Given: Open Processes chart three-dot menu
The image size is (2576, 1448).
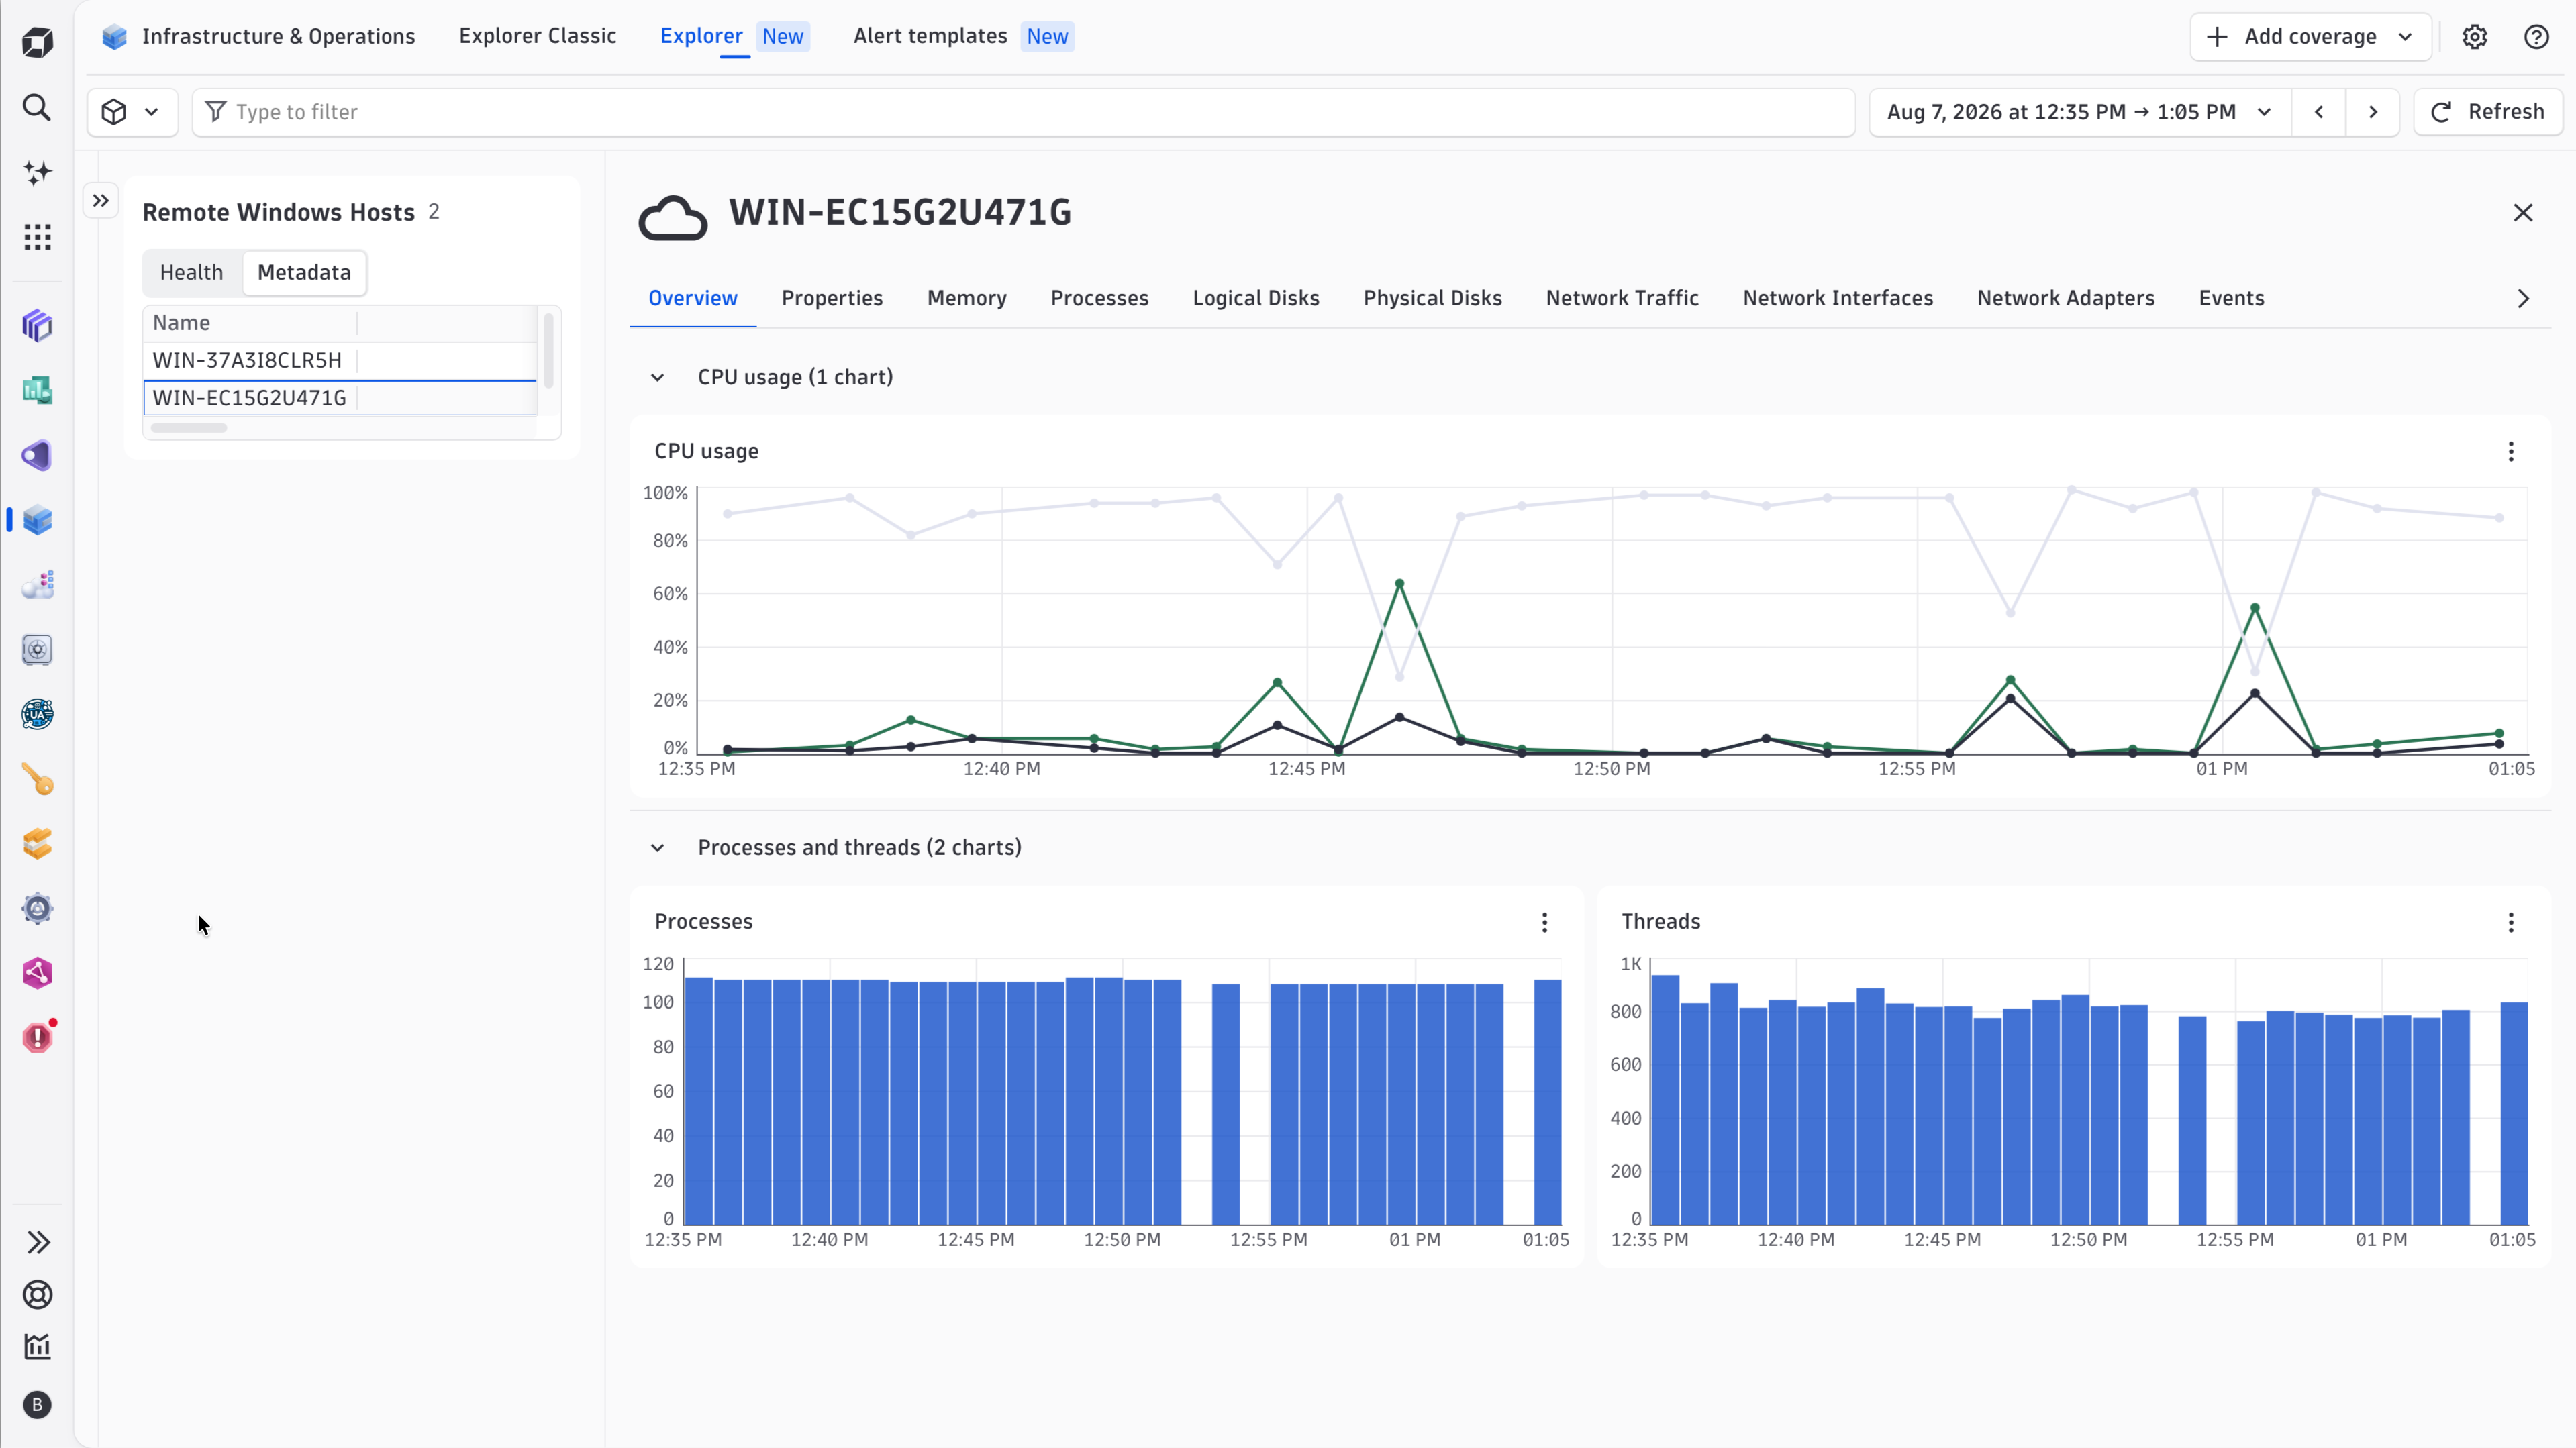Looking at the screenshot, I should coord(1545,922).
